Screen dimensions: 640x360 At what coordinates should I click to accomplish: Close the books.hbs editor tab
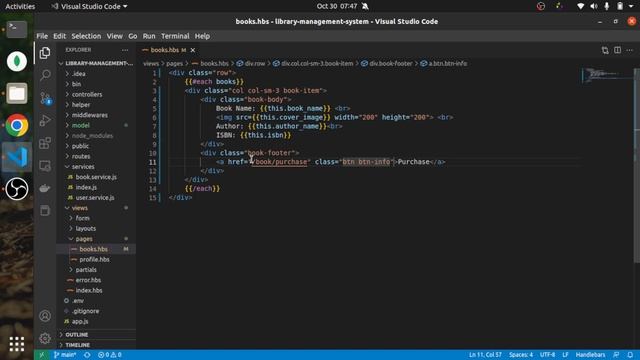coord(193,50)
